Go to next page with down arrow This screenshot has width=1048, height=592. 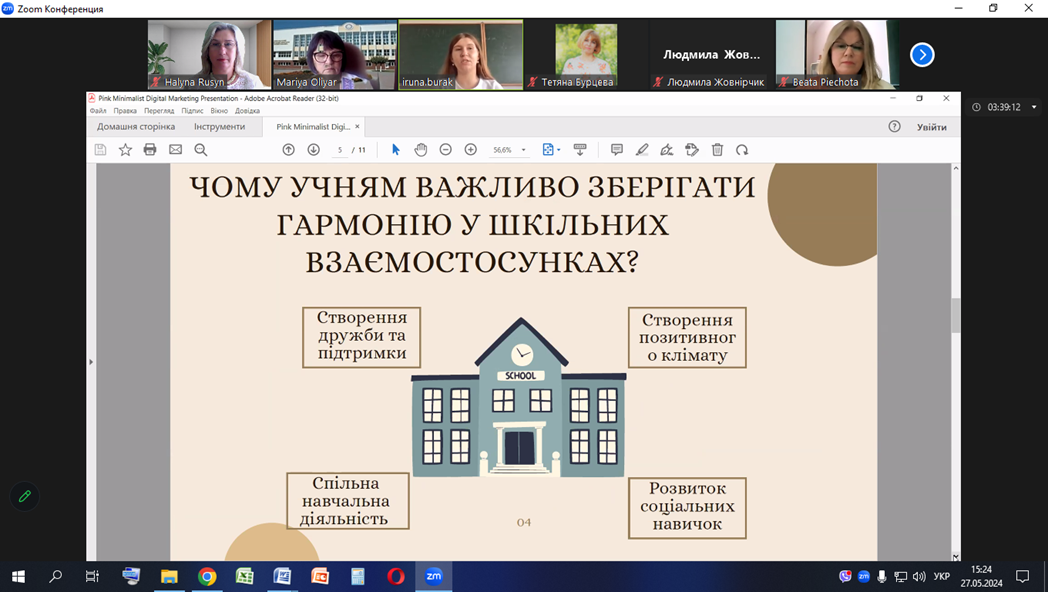pos(313,150)
